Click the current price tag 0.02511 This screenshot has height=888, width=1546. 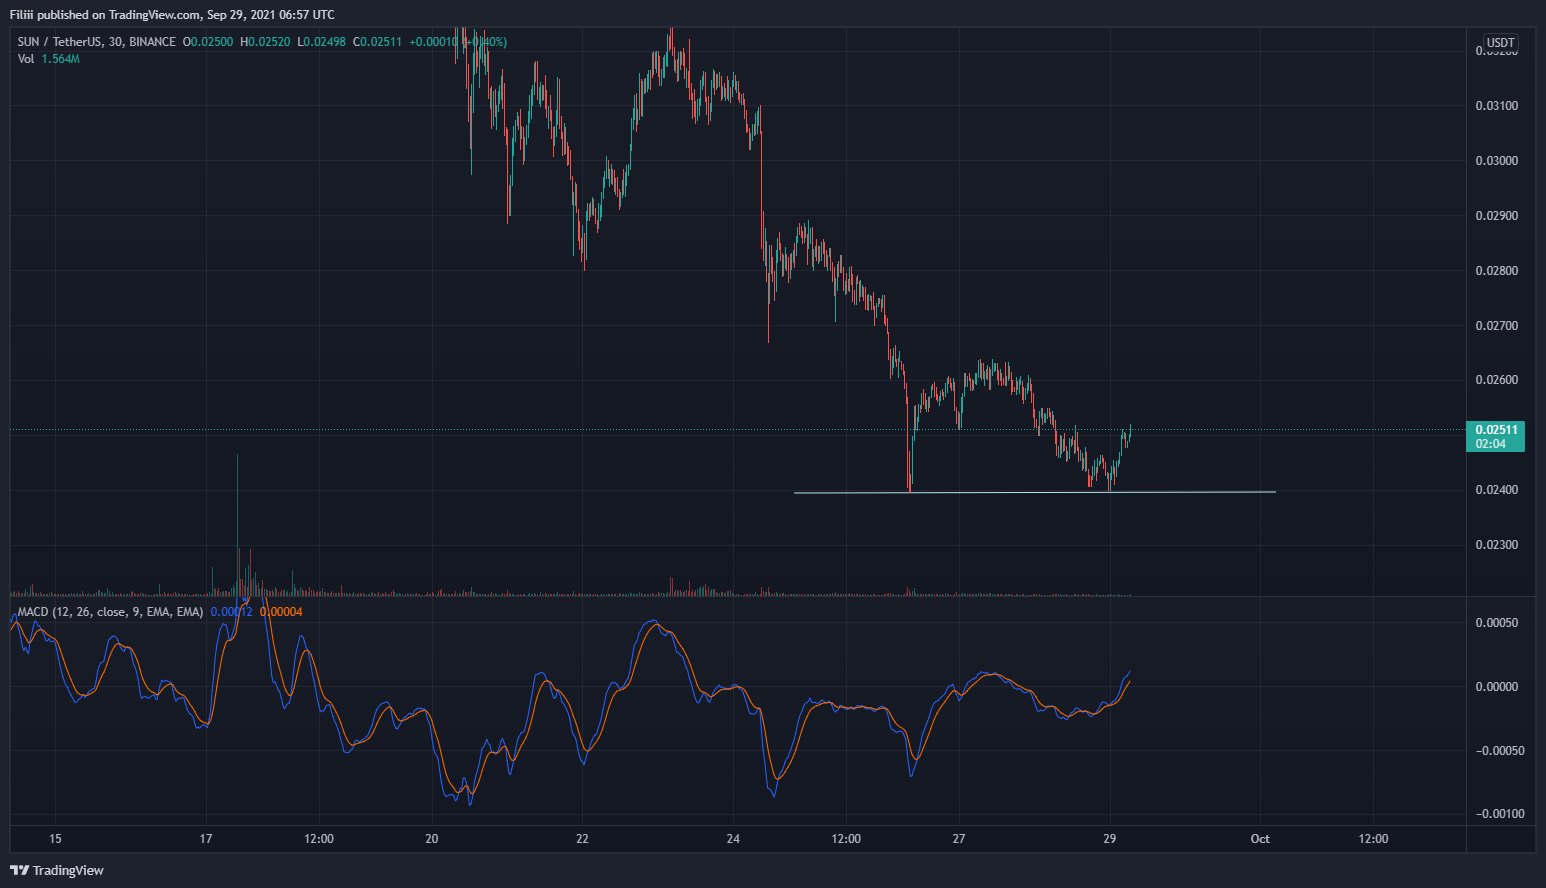pos(1496,430)
